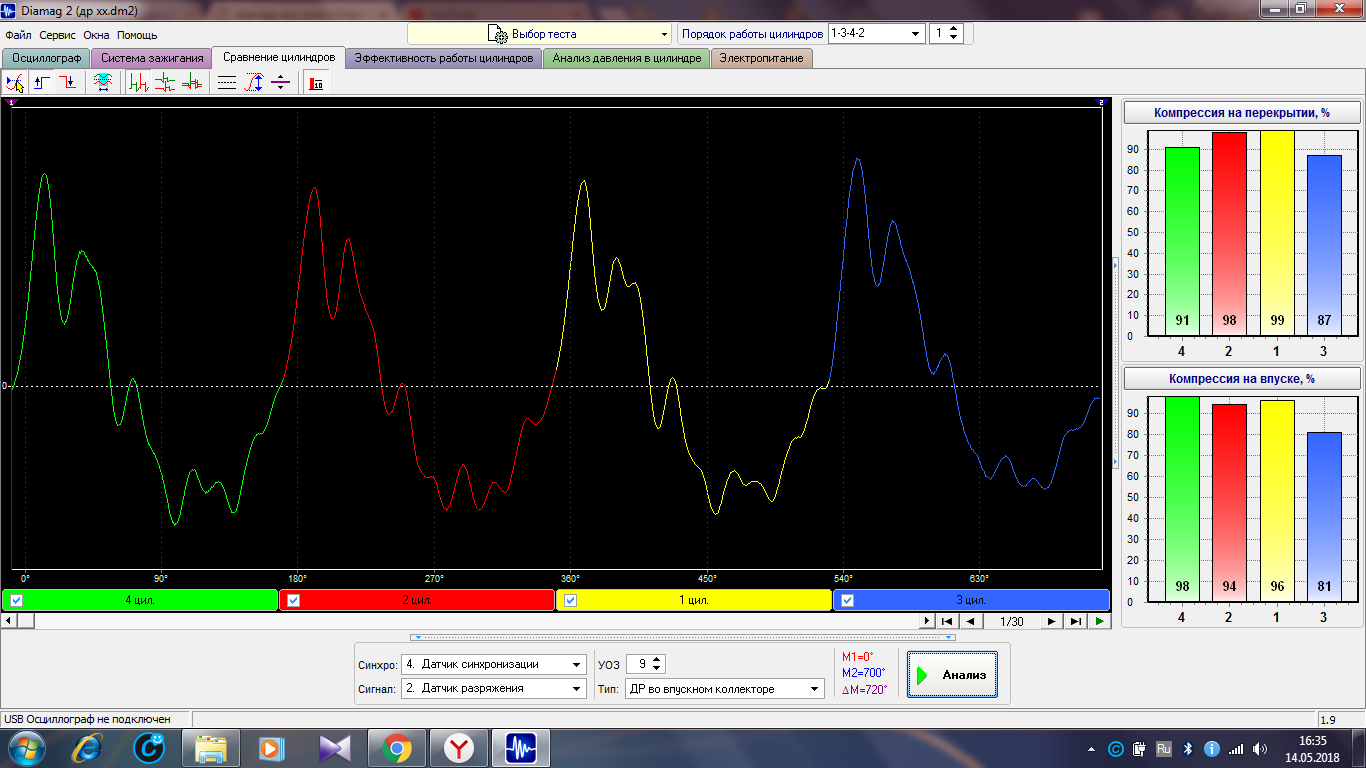
Task: Open the Сервис menu
Action: pyautogui.click(x=58, y=35)
